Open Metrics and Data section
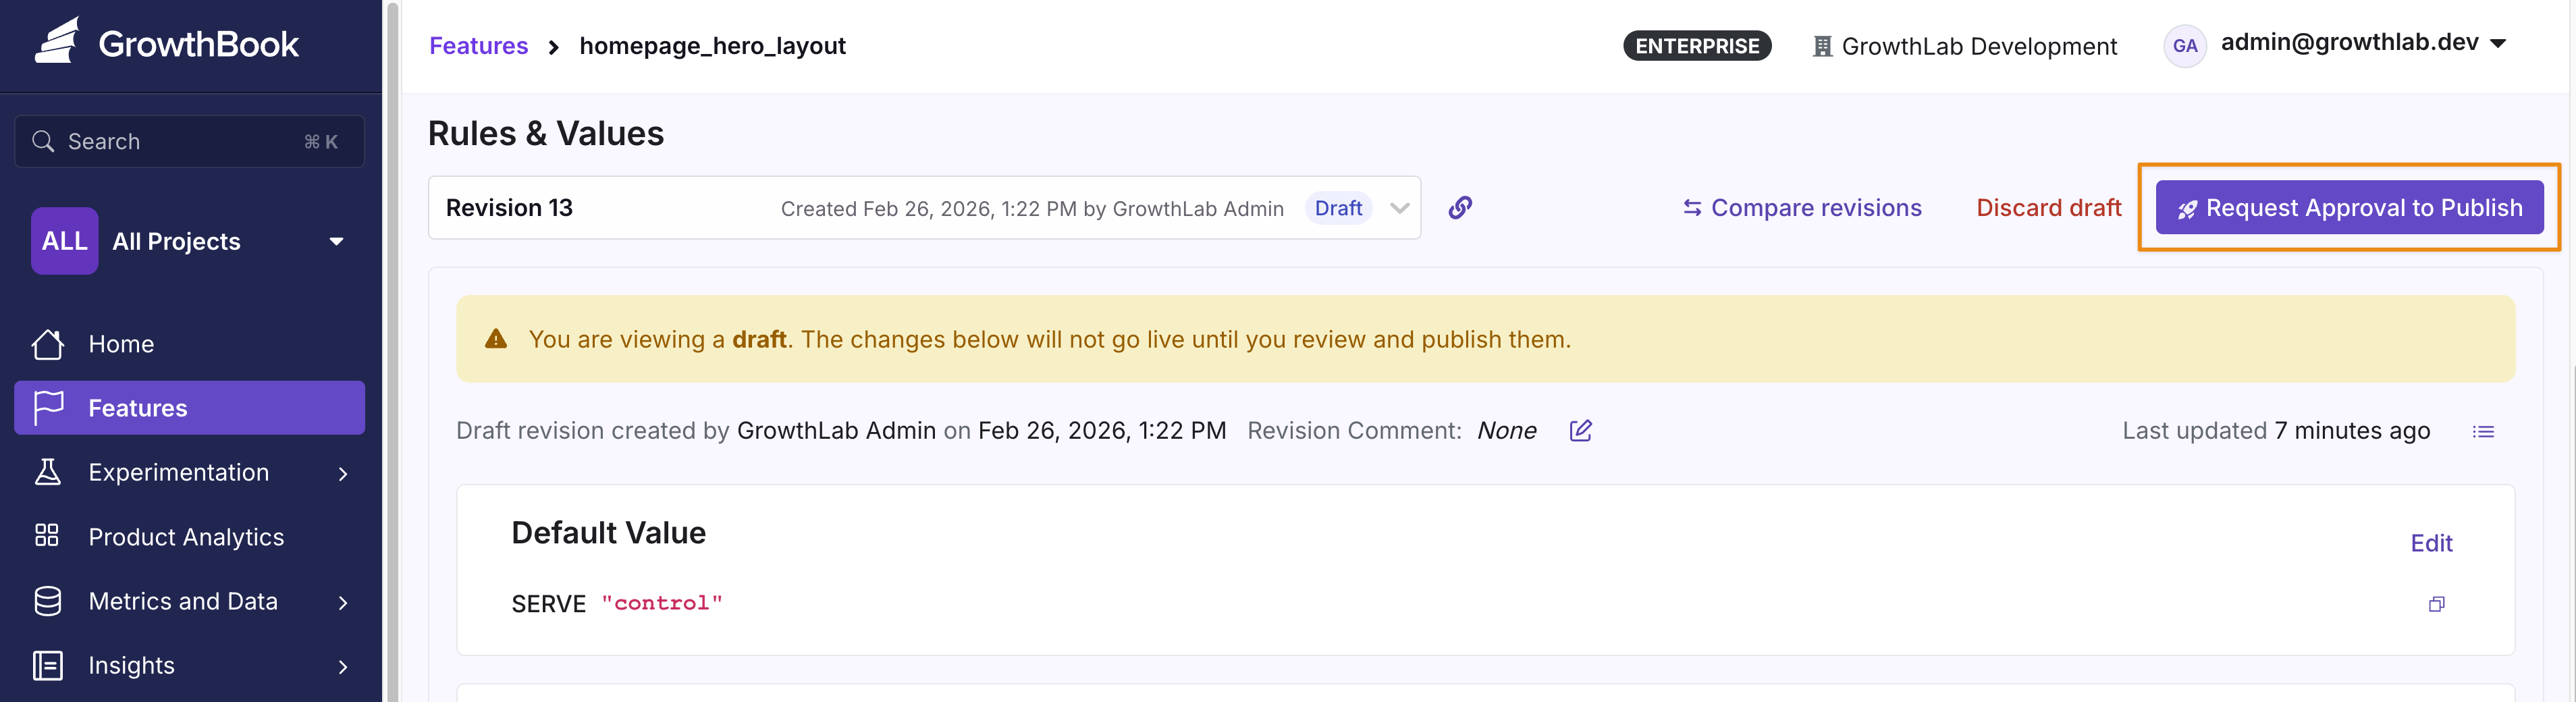2576x702 pixels. [x=189, y=601]
